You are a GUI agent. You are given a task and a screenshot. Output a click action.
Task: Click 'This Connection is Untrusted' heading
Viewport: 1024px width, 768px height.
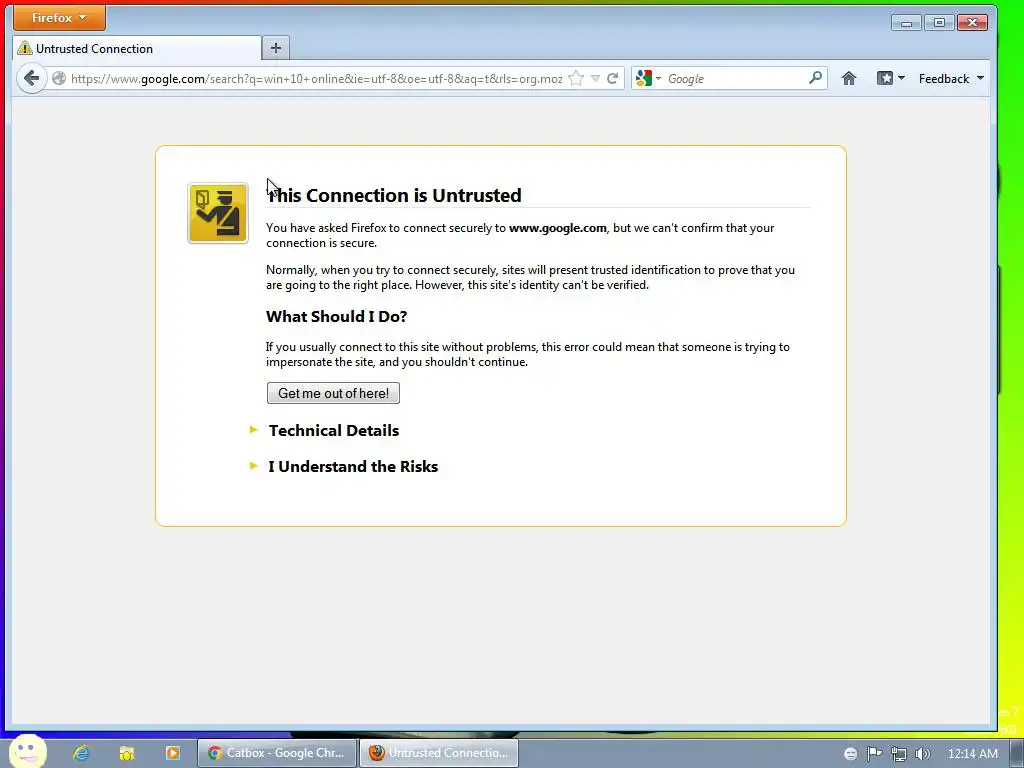click(394, 195)
